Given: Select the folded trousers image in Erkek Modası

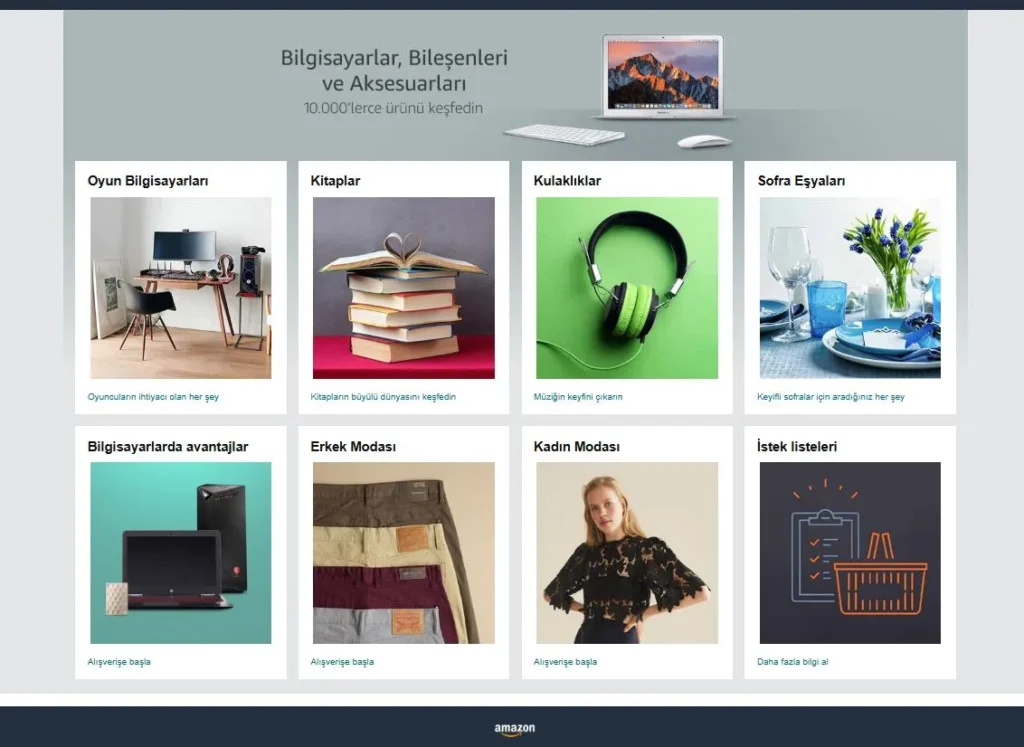Looking at the screenshot, I should click(403, 552).
